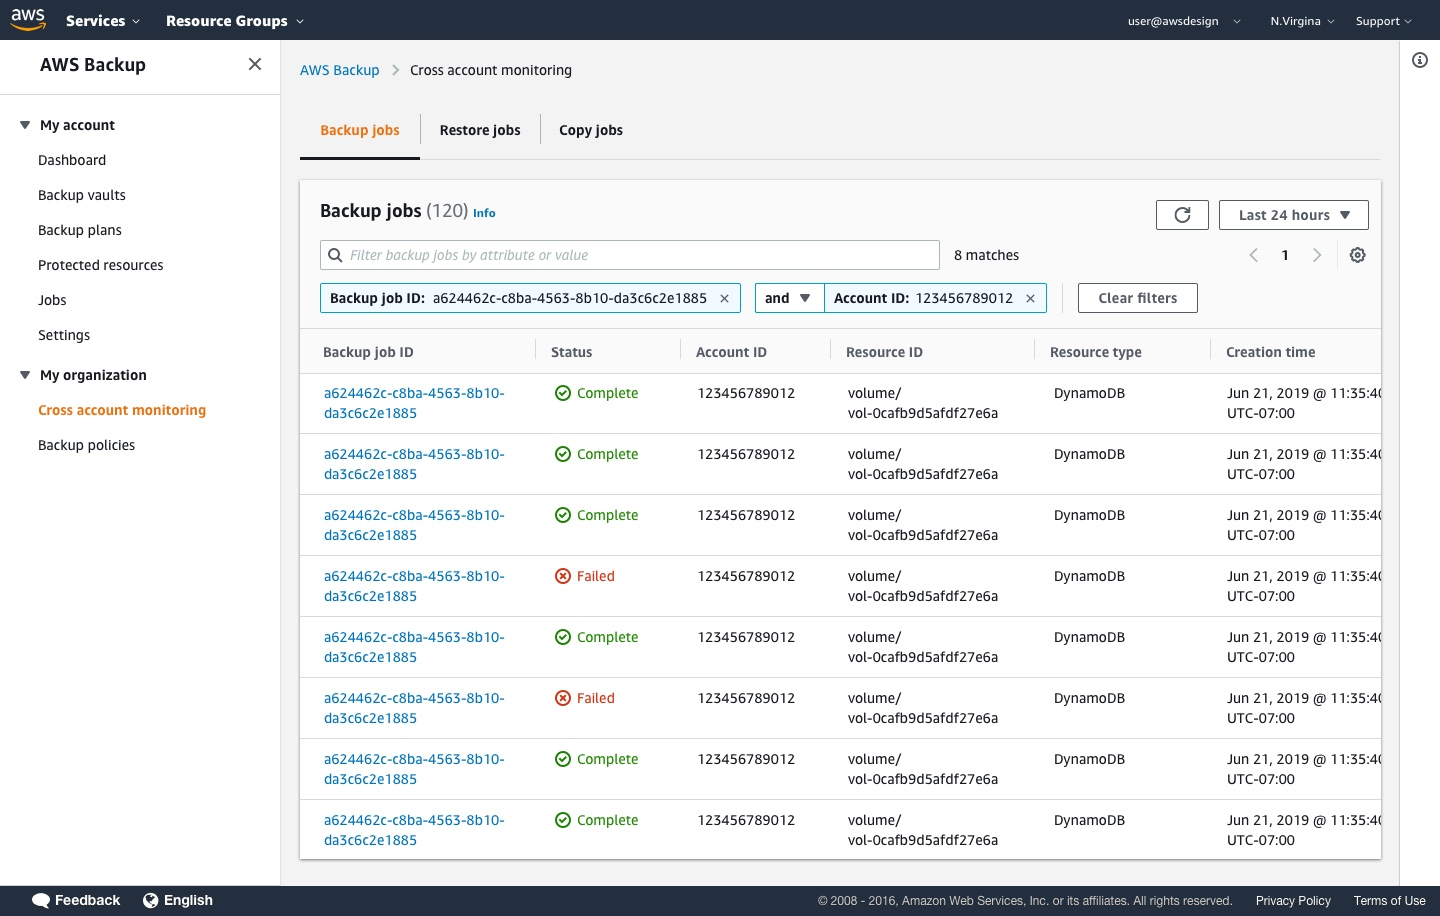1440x916 pixels.
Task: Click the filter backup jobs input field
Action: pyautogui.click(x=629, y=255)
